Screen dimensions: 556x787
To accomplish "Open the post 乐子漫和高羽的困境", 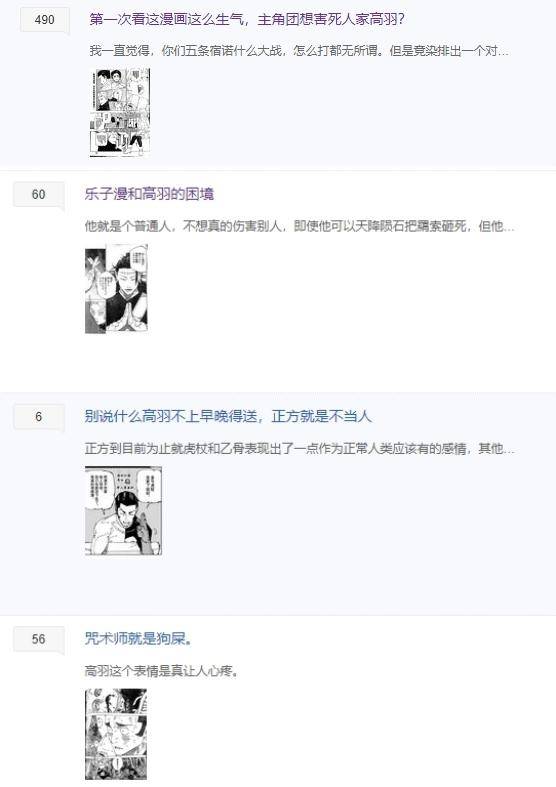I will click(149, 194).
